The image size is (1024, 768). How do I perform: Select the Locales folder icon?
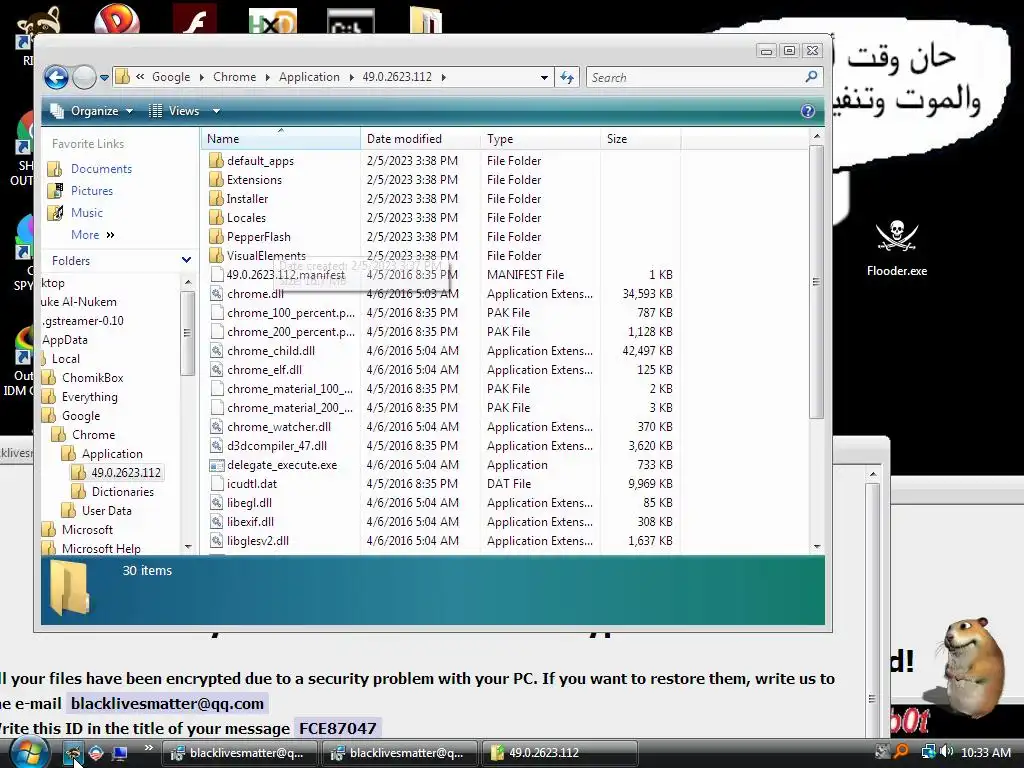click(216, 217)
